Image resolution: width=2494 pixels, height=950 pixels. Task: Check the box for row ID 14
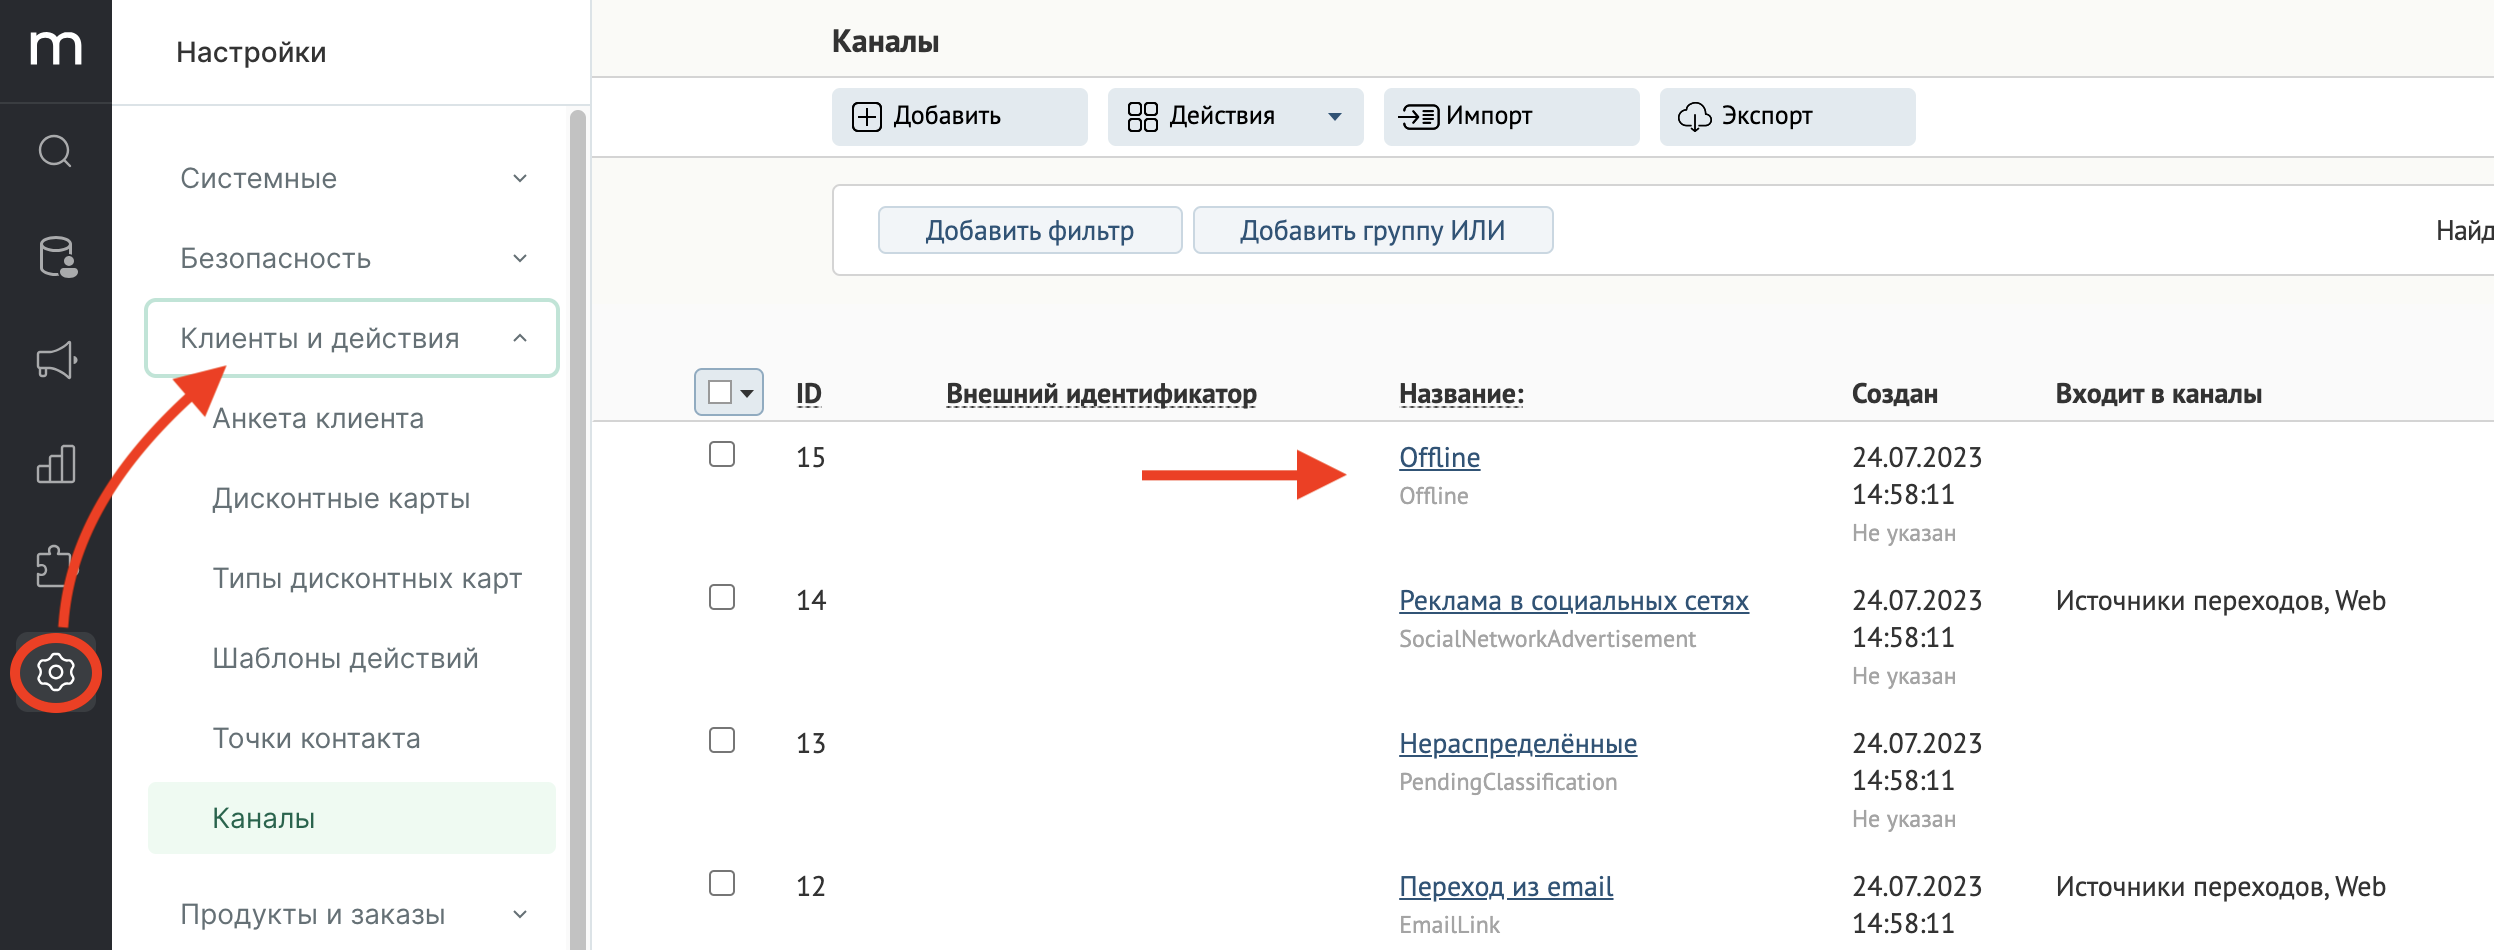click(722, 597)
